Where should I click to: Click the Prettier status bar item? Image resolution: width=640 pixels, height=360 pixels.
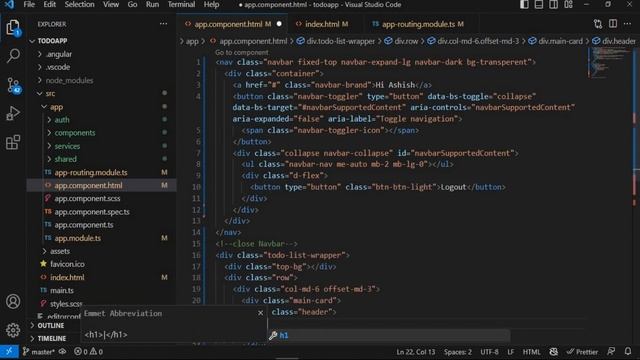click(x=582, y=352)
